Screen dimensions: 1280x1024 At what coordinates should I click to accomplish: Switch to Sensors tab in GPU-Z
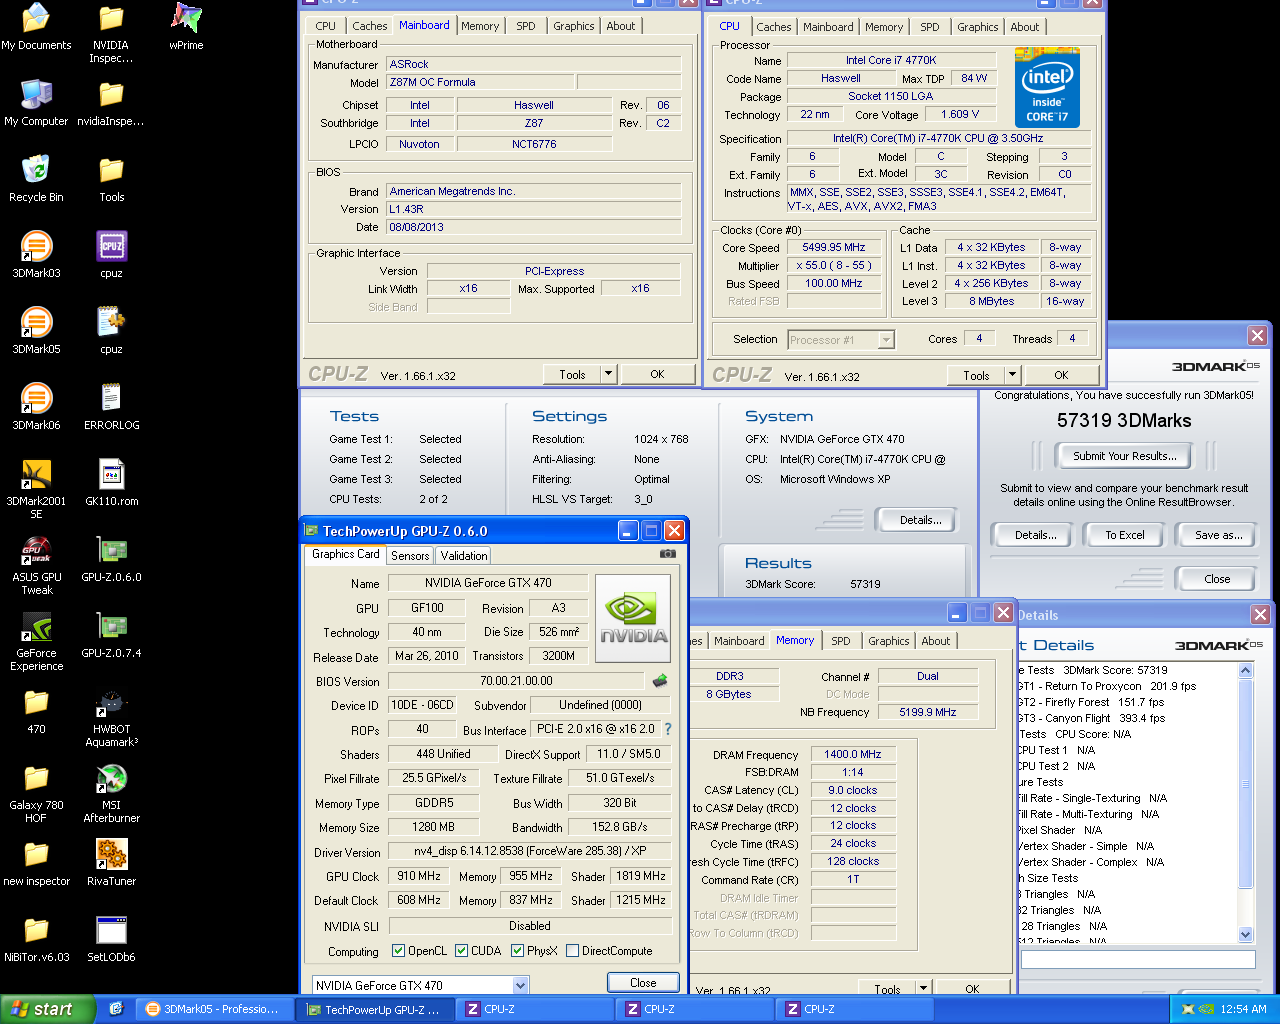410,556
